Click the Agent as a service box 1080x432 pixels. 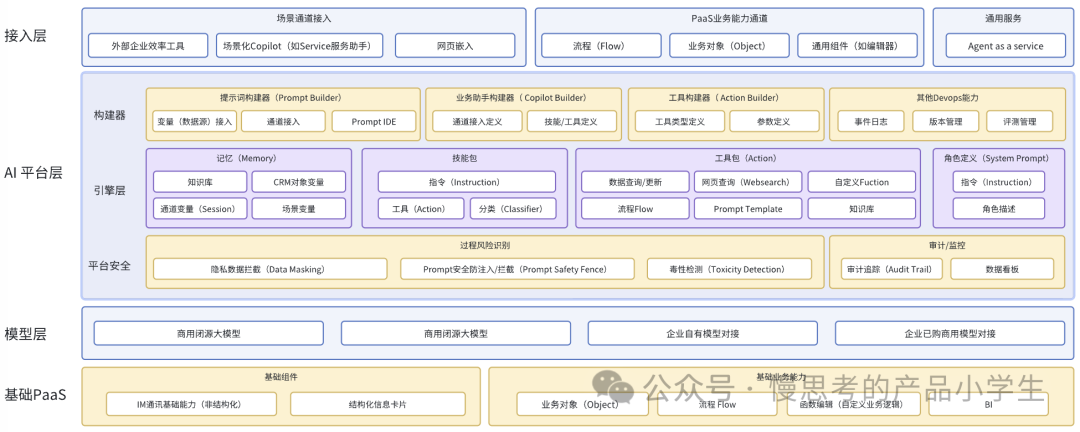(1006, 46)
